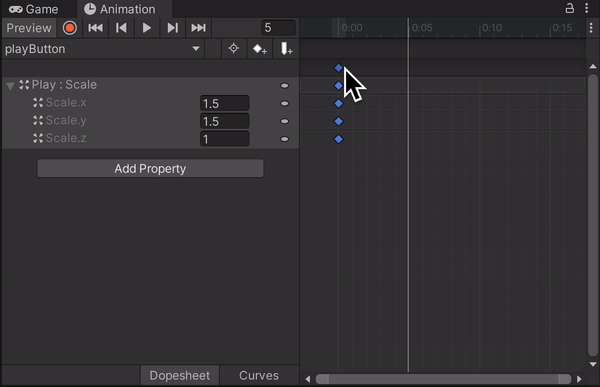Viewport: 600px width, 387px height.
Task: Open the window tab options menu
Action: point(587,8)
